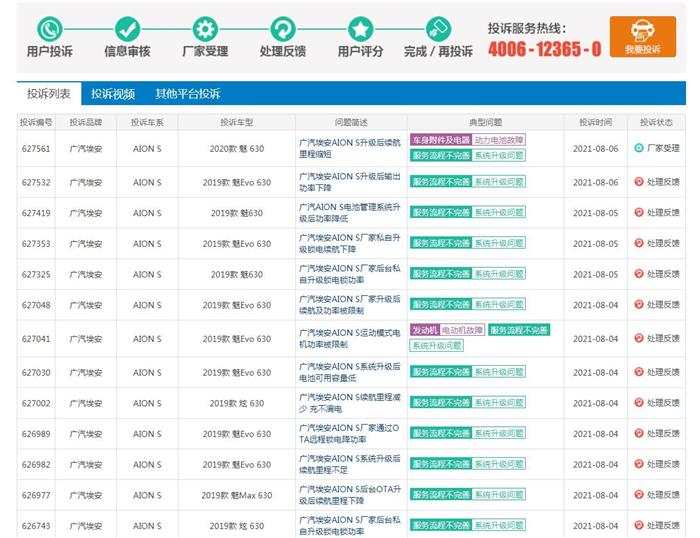
Task: Click 服务流程不完善 tag in row 627532
Action: (441, 182)
